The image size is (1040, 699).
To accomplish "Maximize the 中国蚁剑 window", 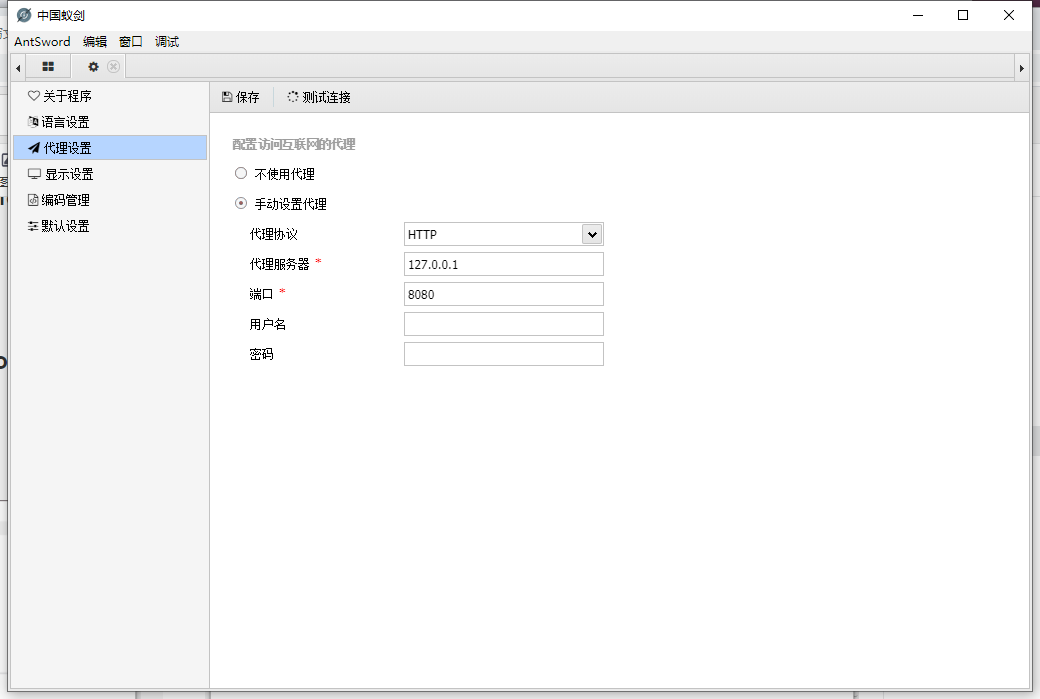I will pos(963,15).
